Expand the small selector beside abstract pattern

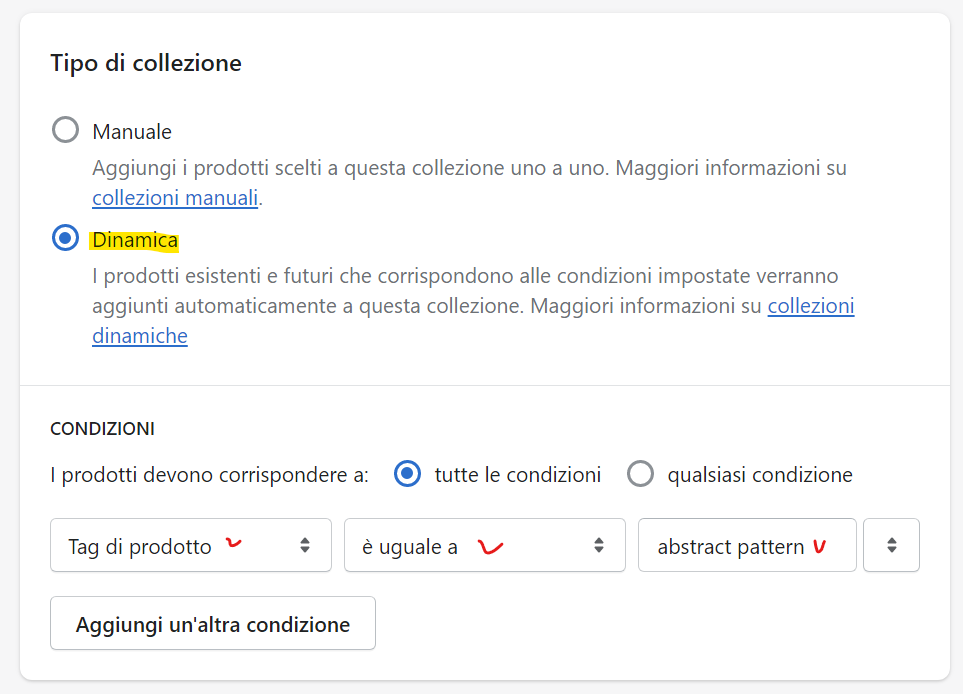pos(891,545)
